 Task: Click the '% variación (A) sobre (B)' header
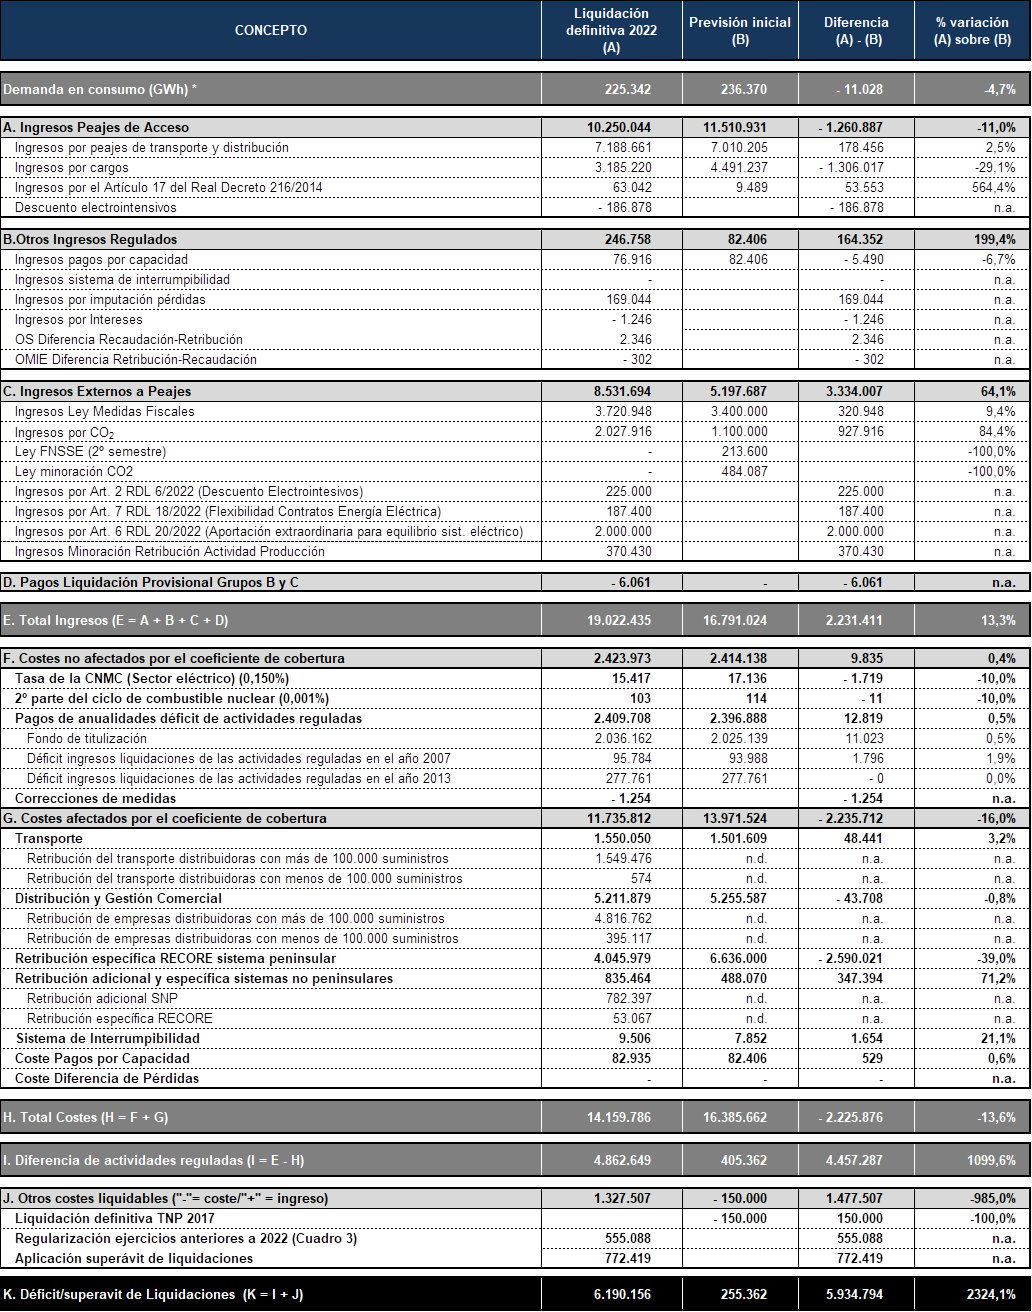972,30
